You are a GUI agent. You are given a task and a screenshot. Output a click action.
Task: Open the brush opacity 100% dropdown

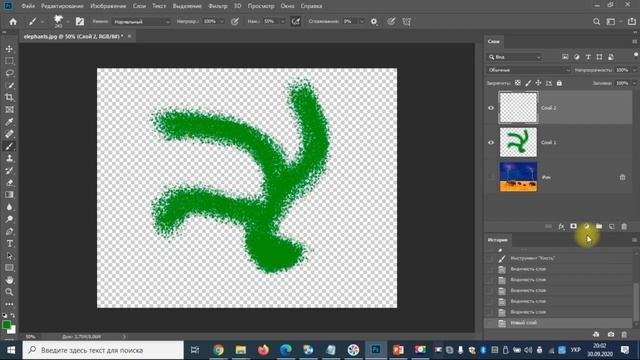click(222, 22)
